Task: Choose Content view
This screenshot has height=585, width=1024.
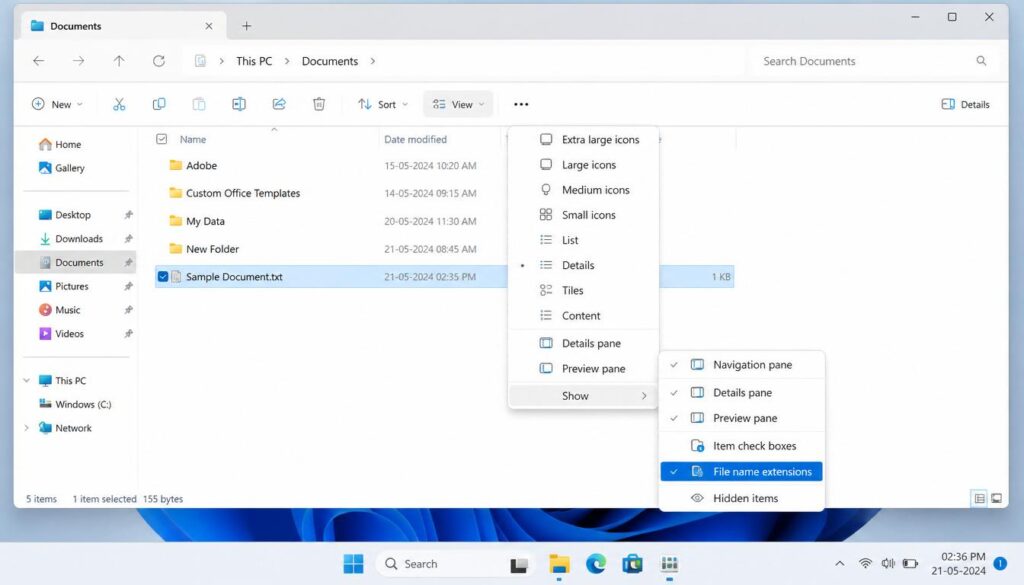Action: tap(583, 316)
